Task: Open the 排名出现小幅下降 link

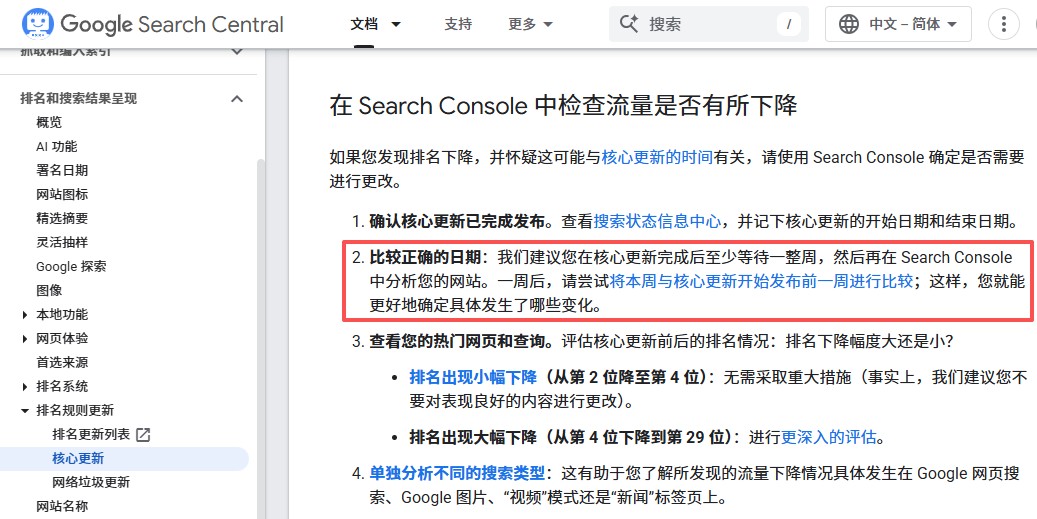Action: pos(473,378)
